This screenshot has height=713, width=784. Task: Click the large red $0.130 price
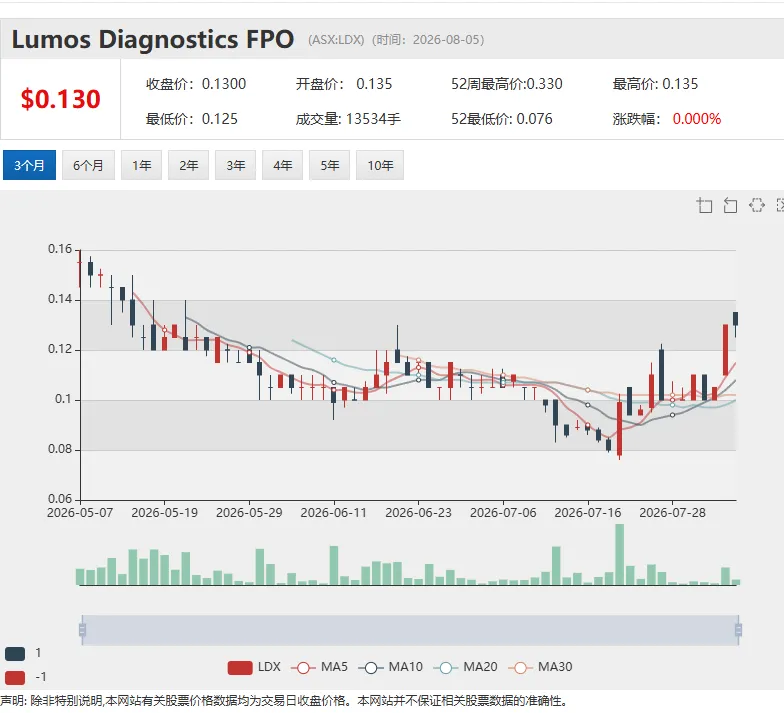pos(60,99)
